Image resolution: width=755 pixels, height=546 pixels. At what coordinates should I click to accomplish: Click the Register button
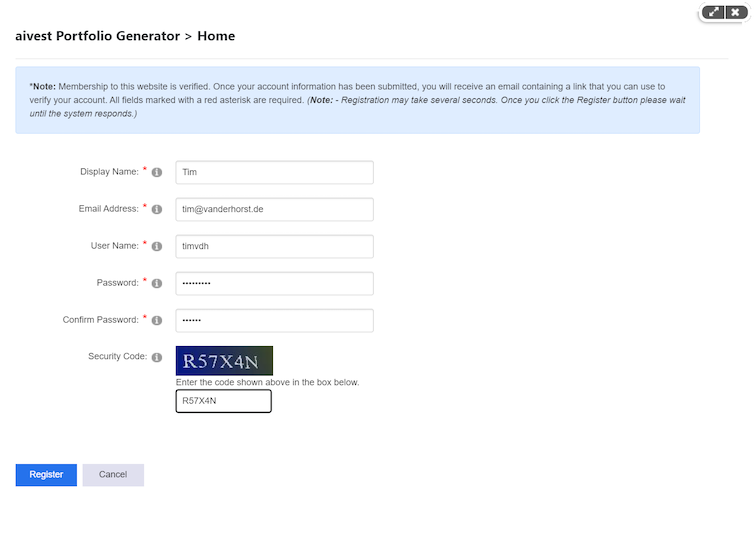(46, 475)
